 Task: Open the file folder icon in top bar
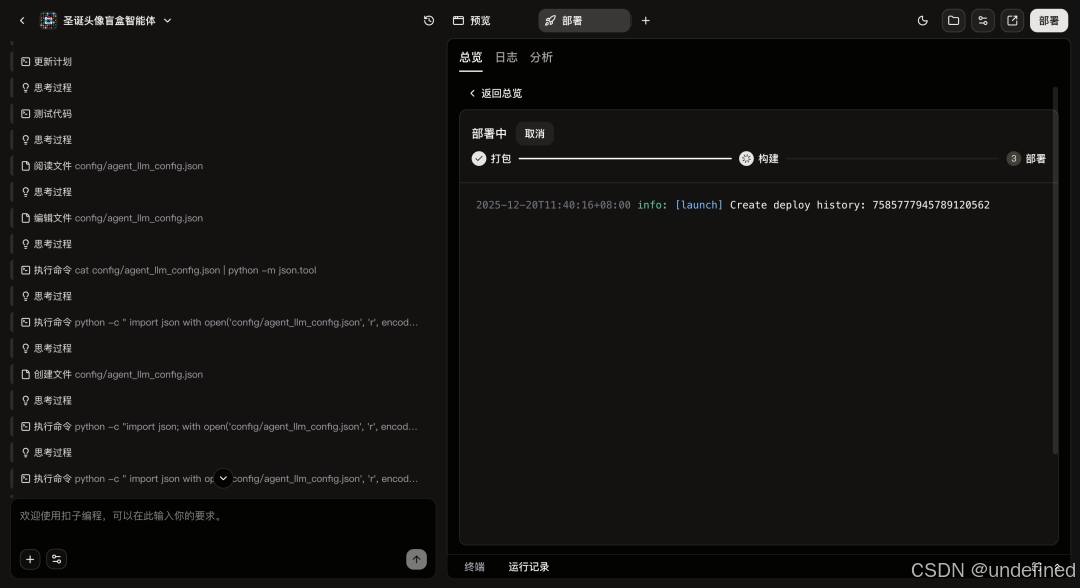[953, 21]
